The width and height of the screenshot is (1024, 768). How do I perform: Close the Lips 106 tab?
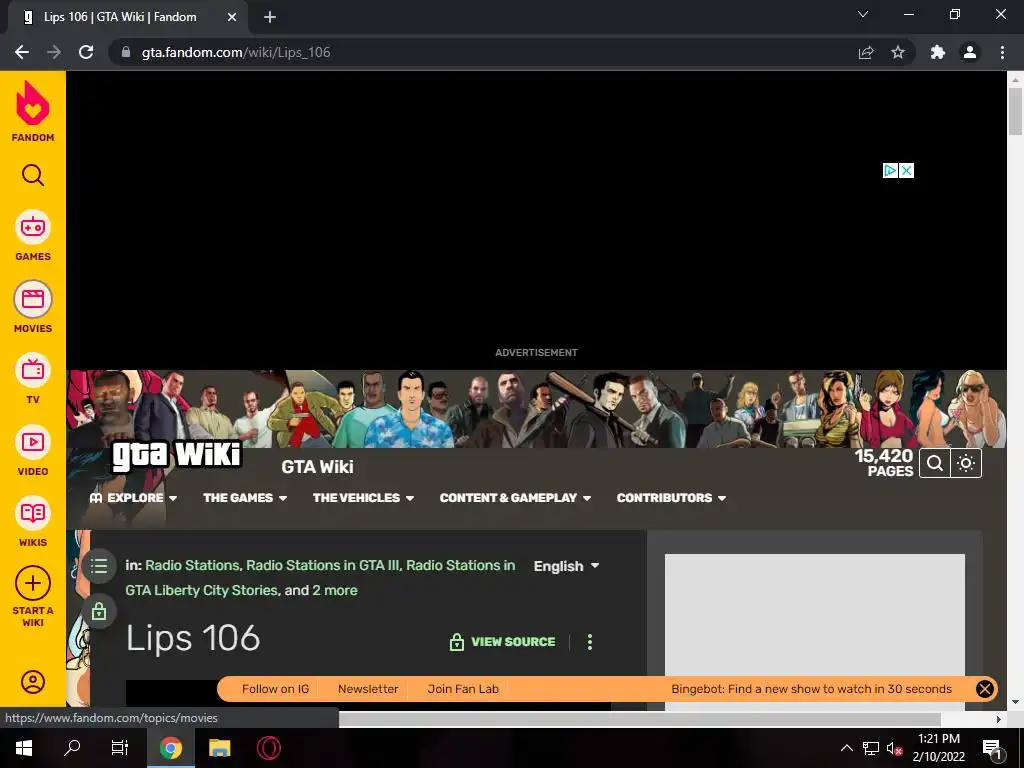[x=232, y=18]
